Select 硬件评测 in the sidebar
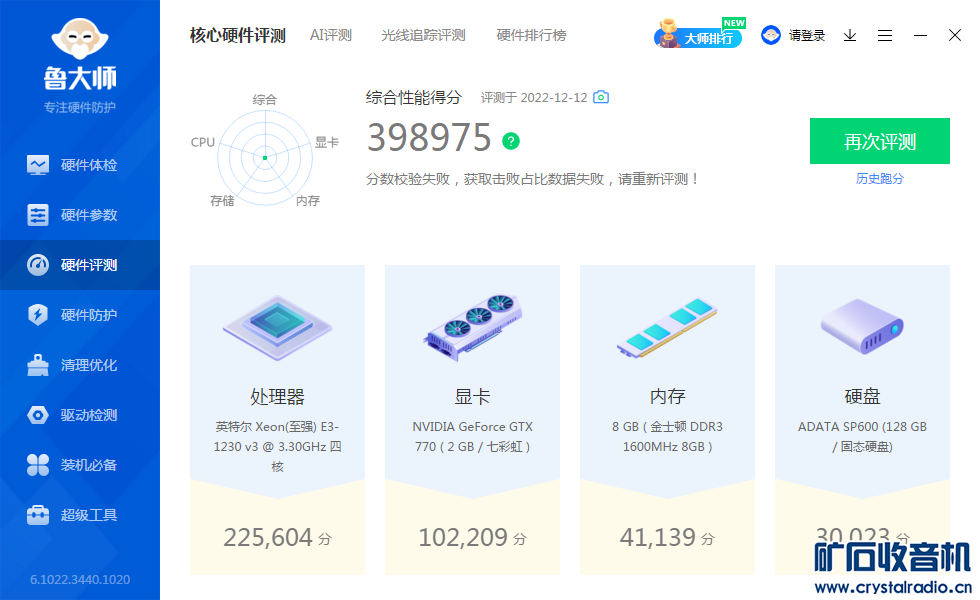The width and height of the screenshot is (980, 600). 80,265
